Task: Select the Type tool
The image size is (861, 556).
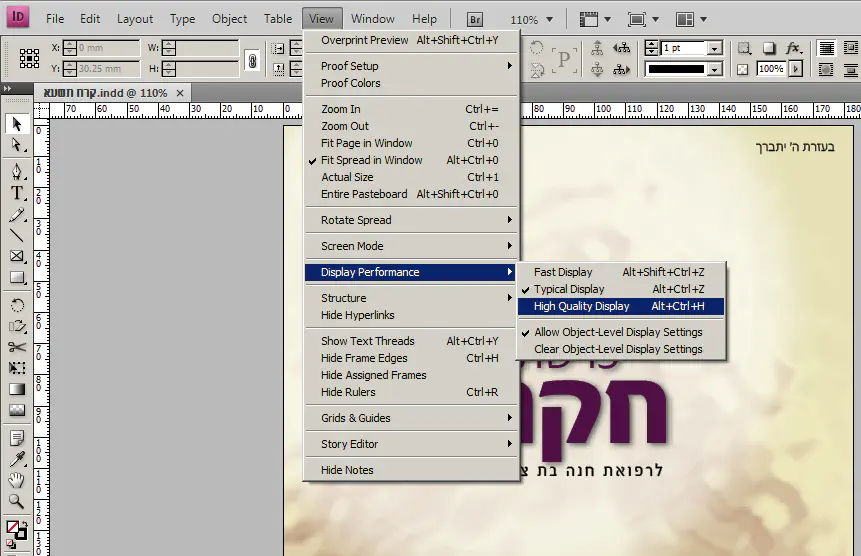Action: click(17, 193)
